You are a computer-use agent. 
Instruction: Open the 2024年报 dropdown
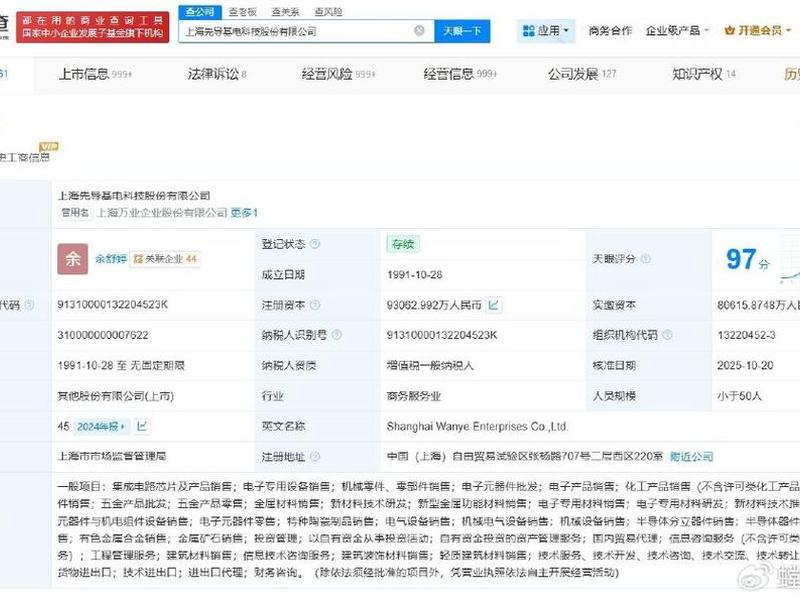(101, 426)
